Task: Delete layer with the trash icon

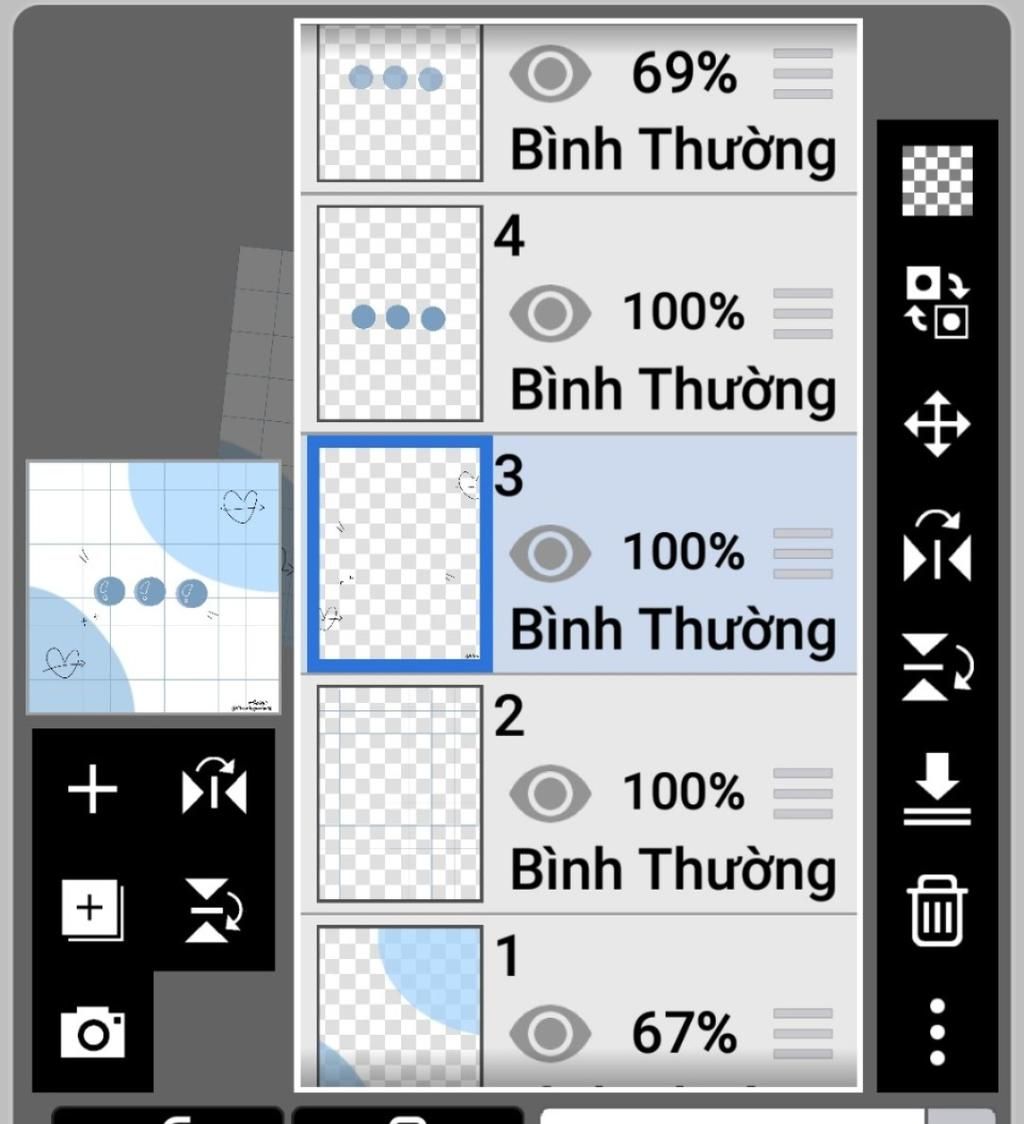Action: click(937, 910)
